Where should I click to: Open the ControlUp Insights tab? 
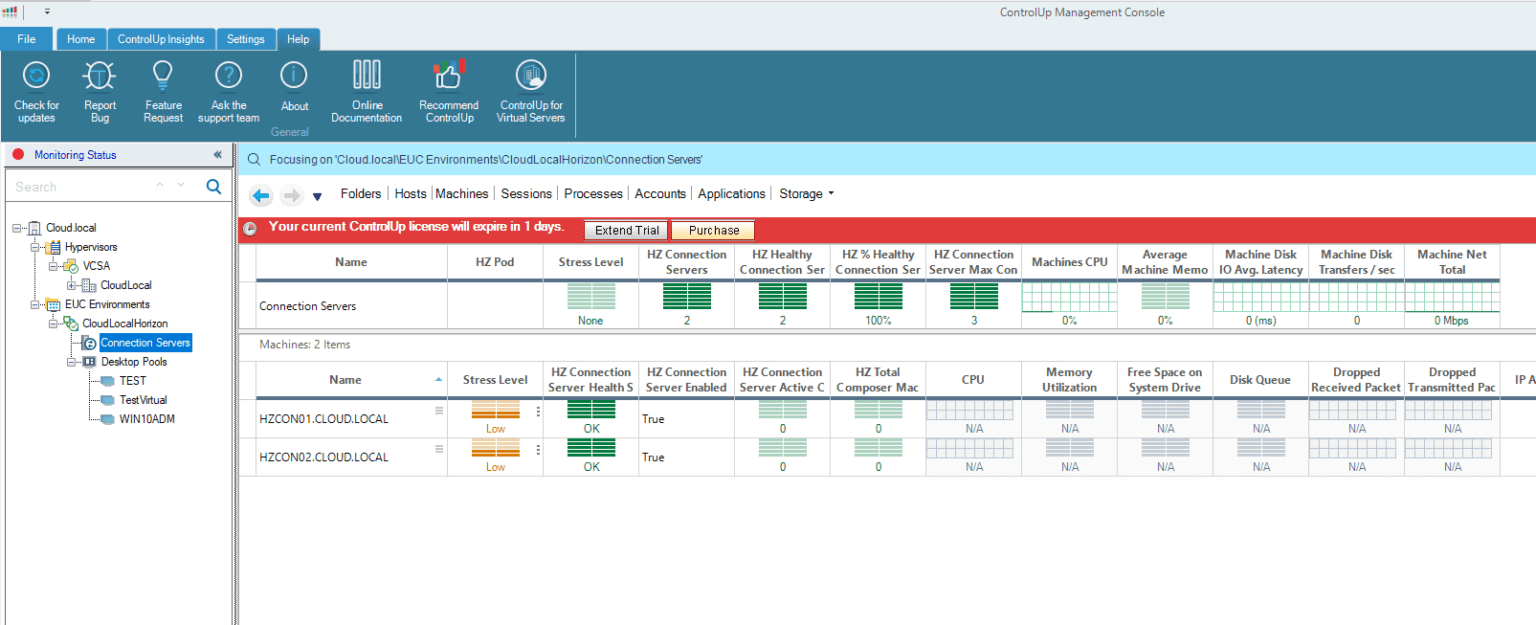pyautogui.click(x=161, y=38)
